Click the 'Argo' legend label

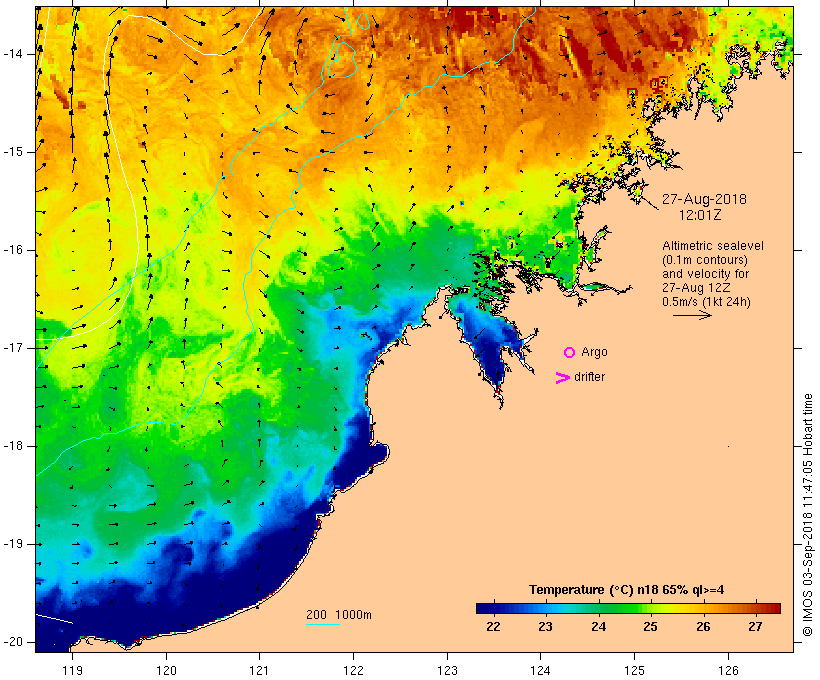click(594, 352)
